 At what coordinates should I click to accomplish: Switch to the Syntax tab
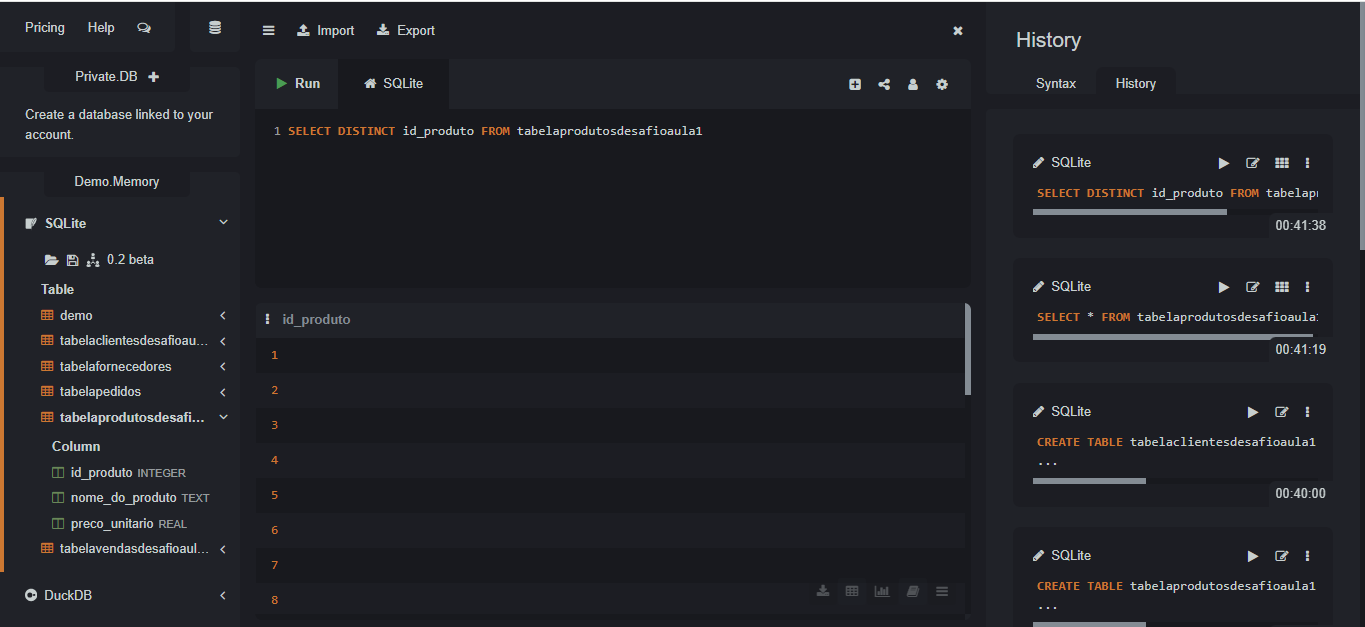pyautogui.click(x=1055, y=84)
